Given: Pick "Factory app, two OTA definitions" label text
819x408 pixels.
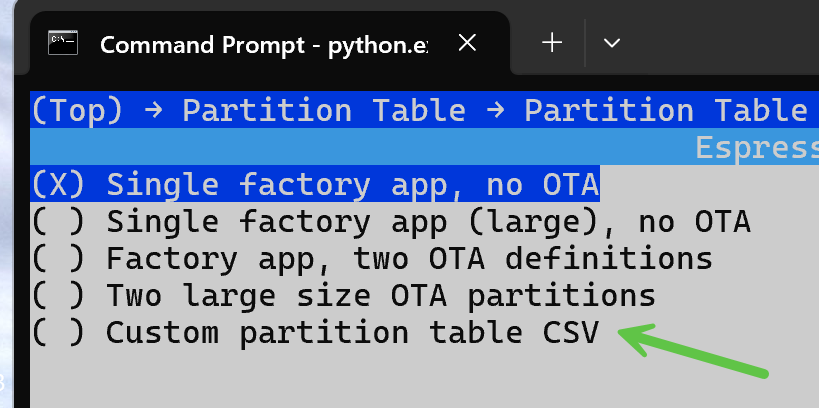Looking at the screenshot, I should (x=409, y=259).
